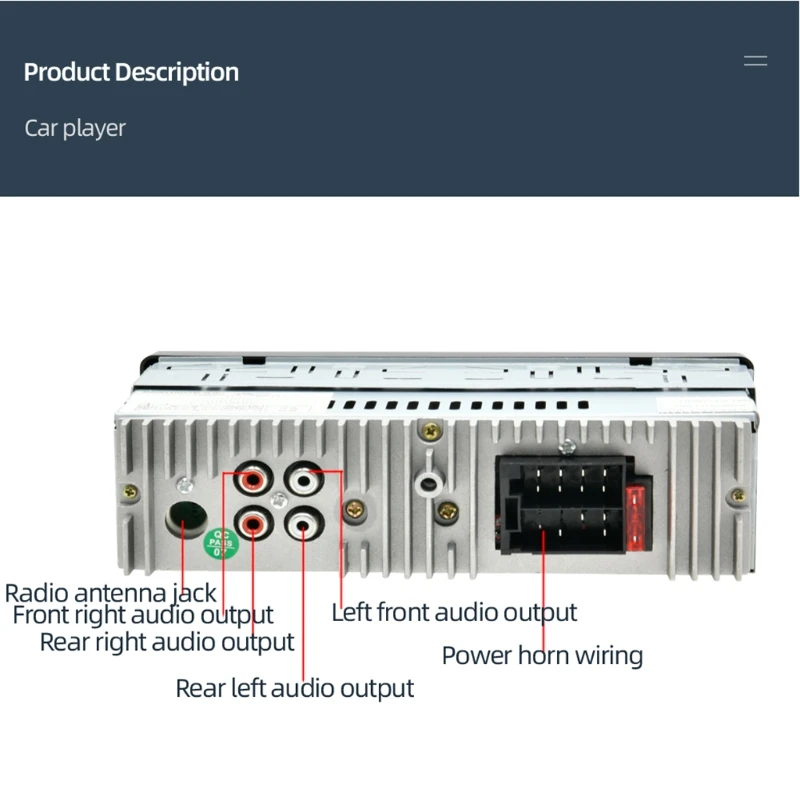Click the Front right audio output label

pyautogui.click(x=143, y=615)
